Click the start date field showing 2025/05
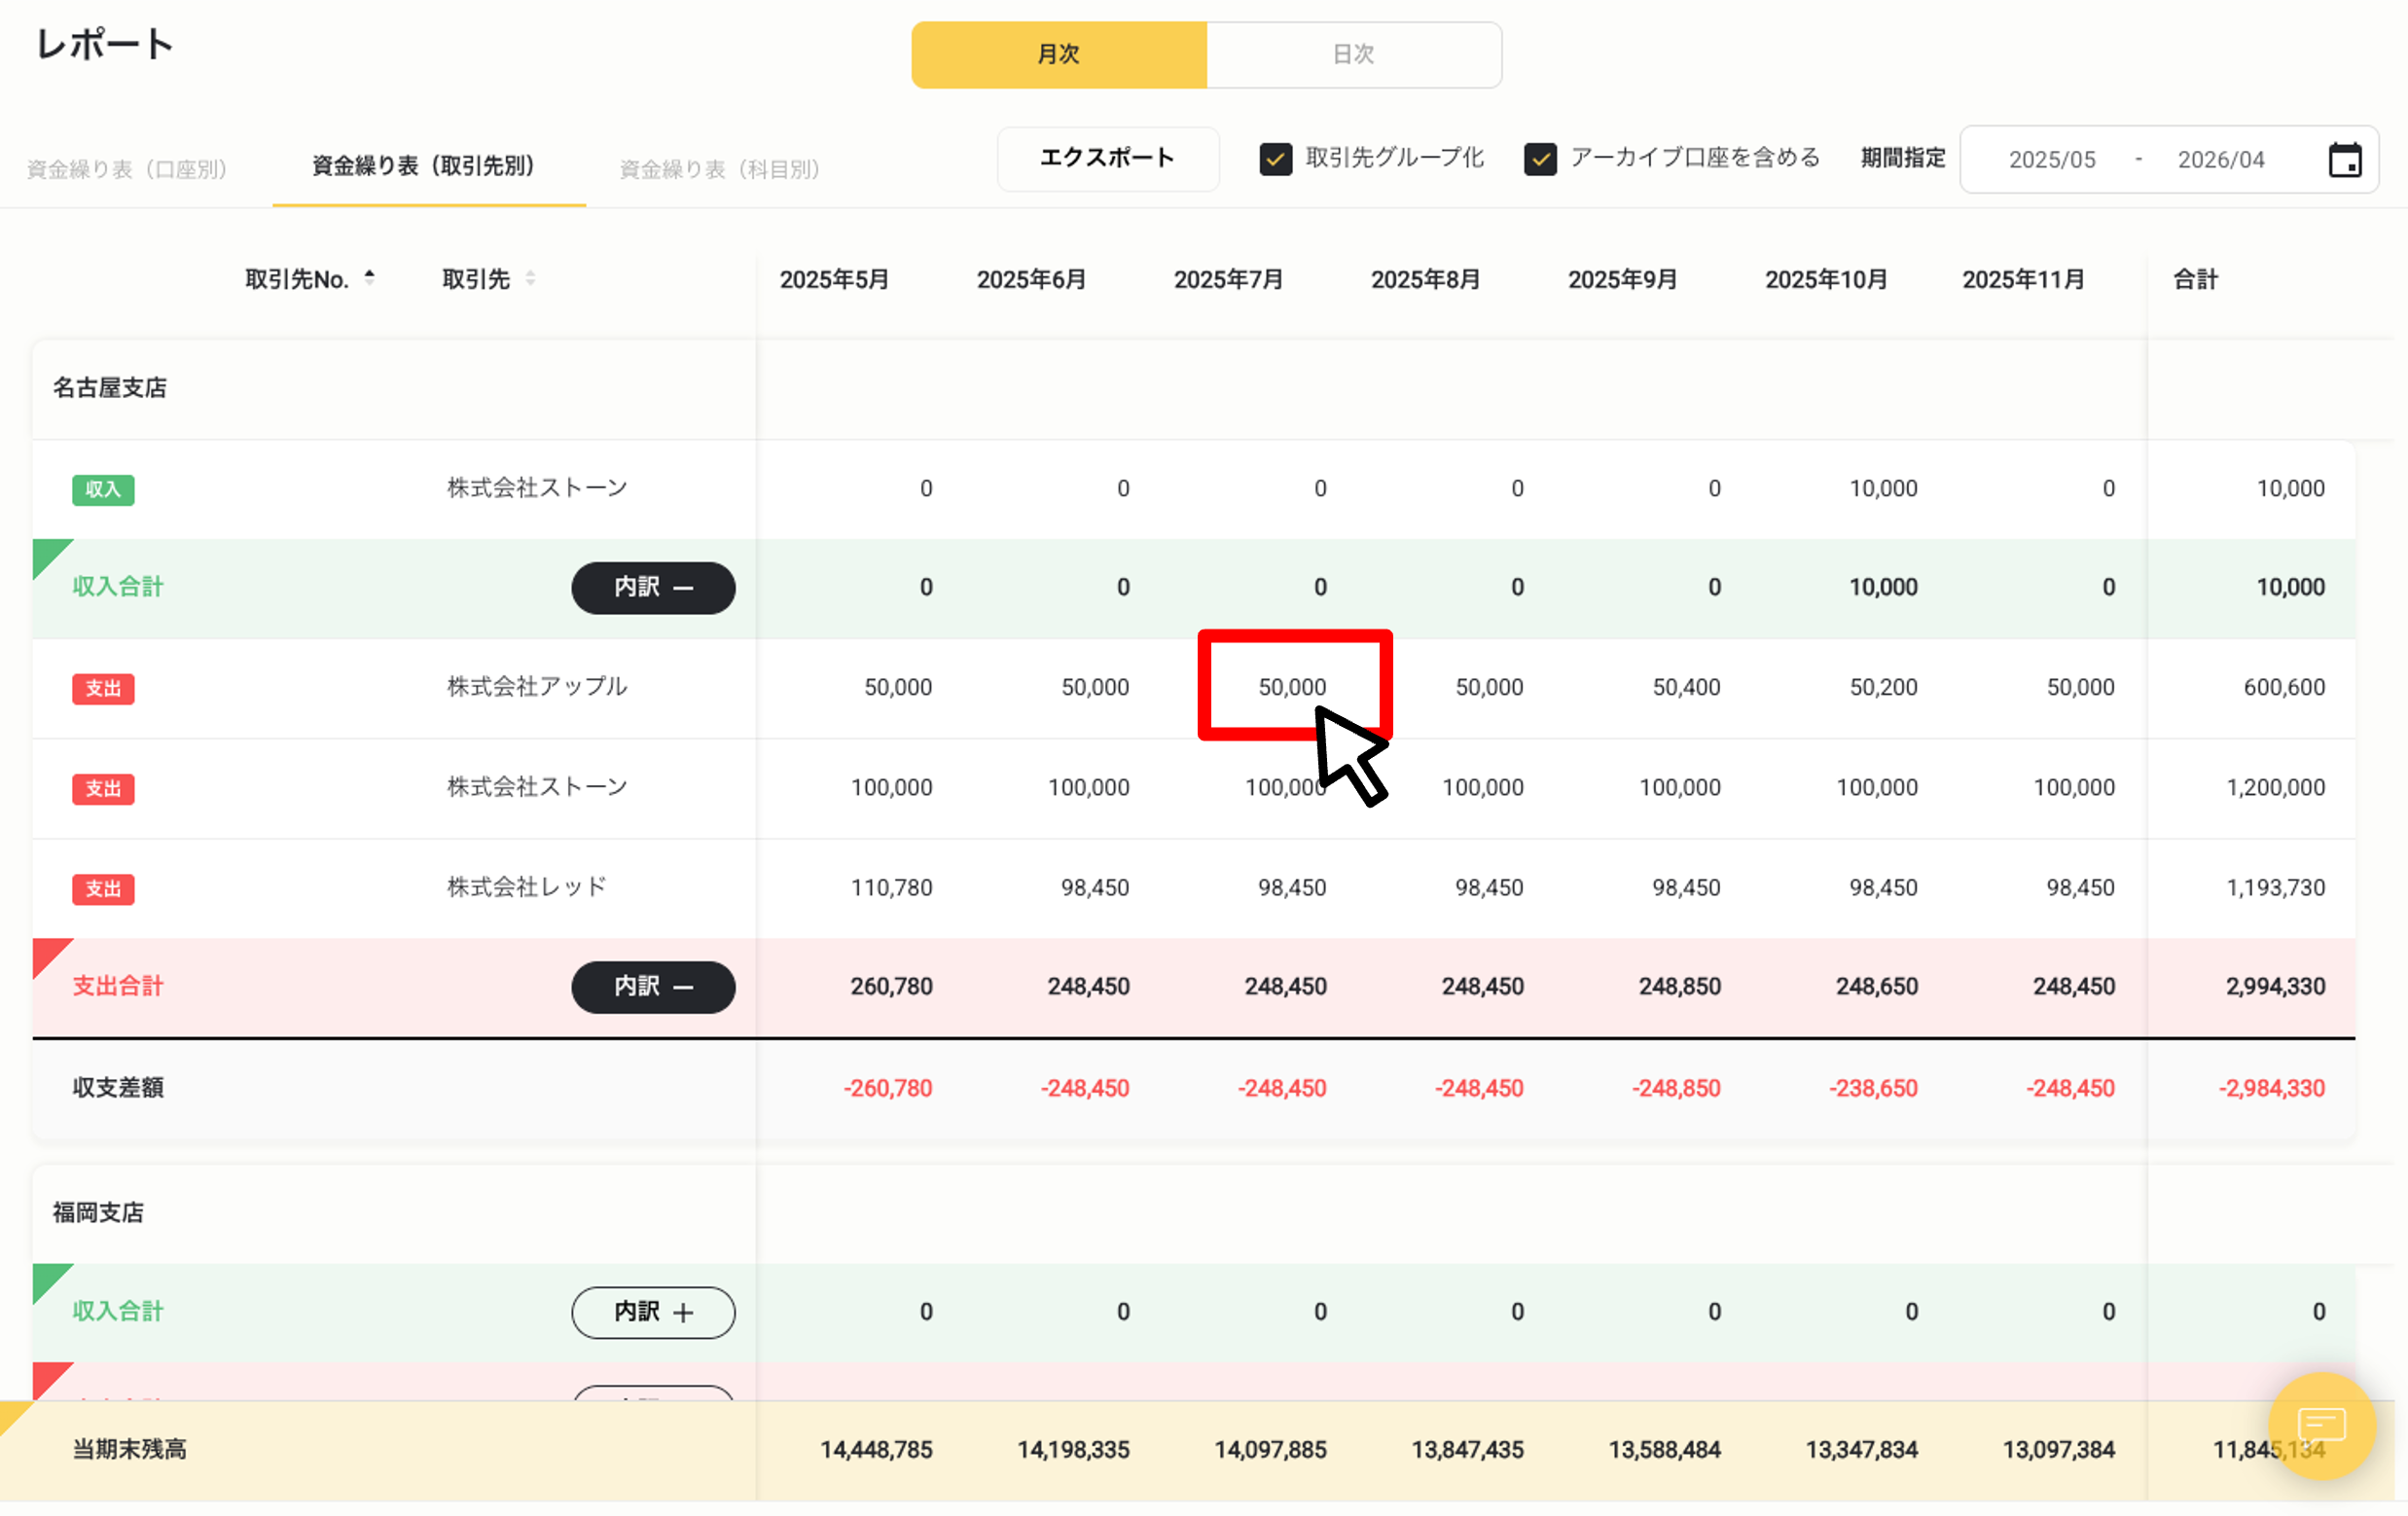This screenshot has height=1516, width=2408. pyautogui.click(x=2051, y=158)
